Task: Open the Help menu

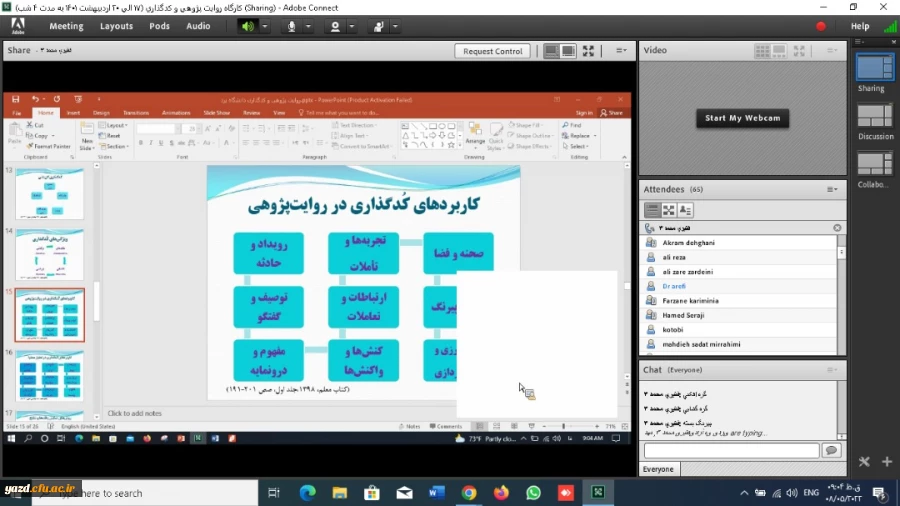Action: point(859,26)
